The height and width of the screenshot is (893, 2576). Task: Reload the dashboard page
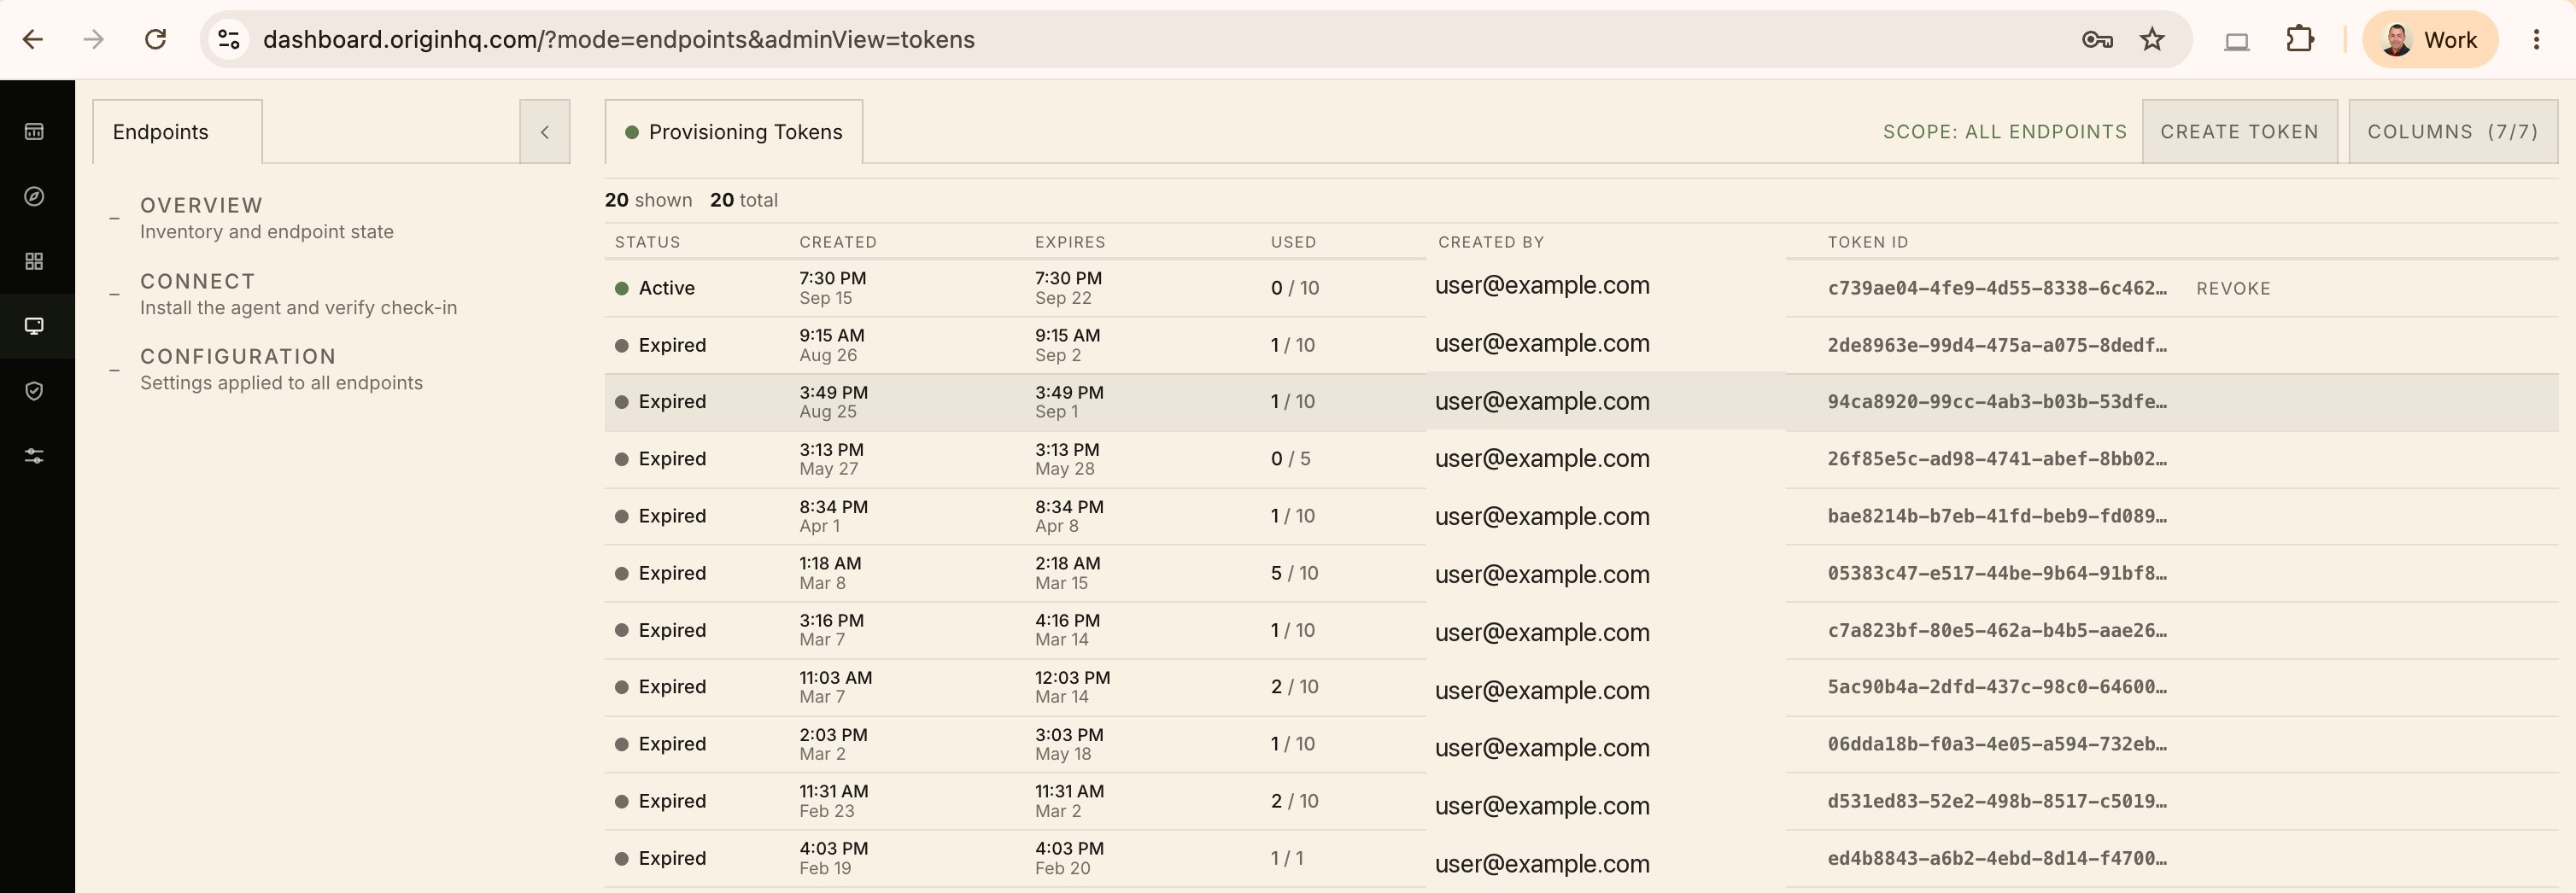(x=155, y=39)
